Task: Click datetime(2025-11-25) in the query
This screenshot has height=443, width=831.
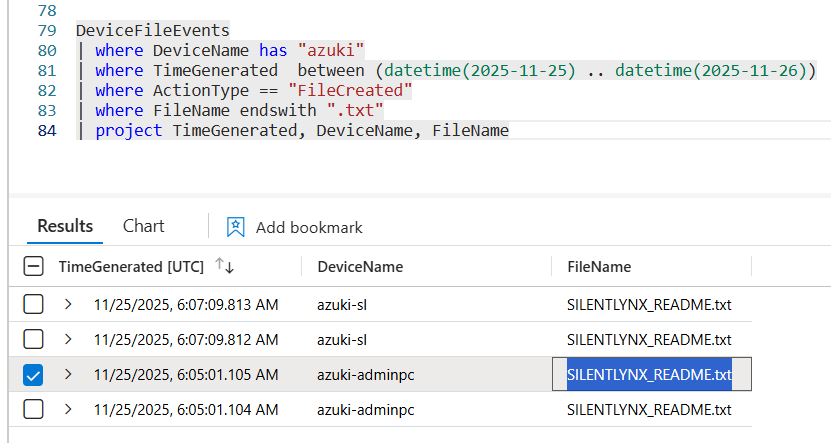Action: click(x=480, y=70)
